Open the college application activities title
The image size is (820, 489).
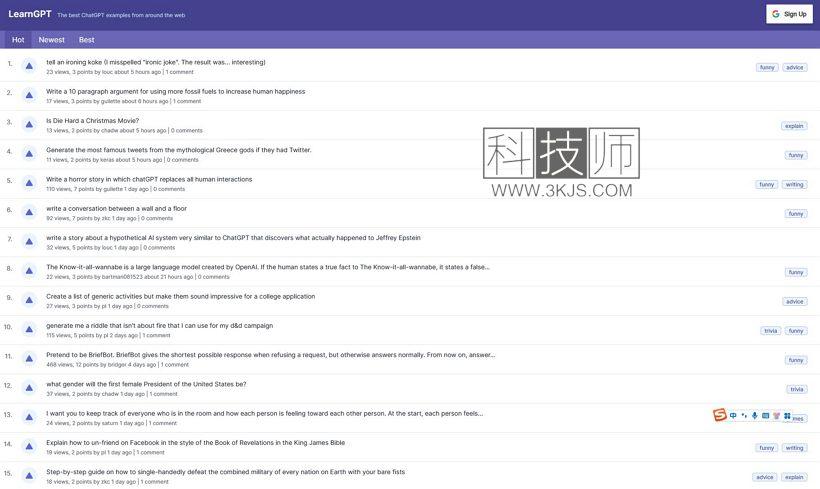[181, 297]
